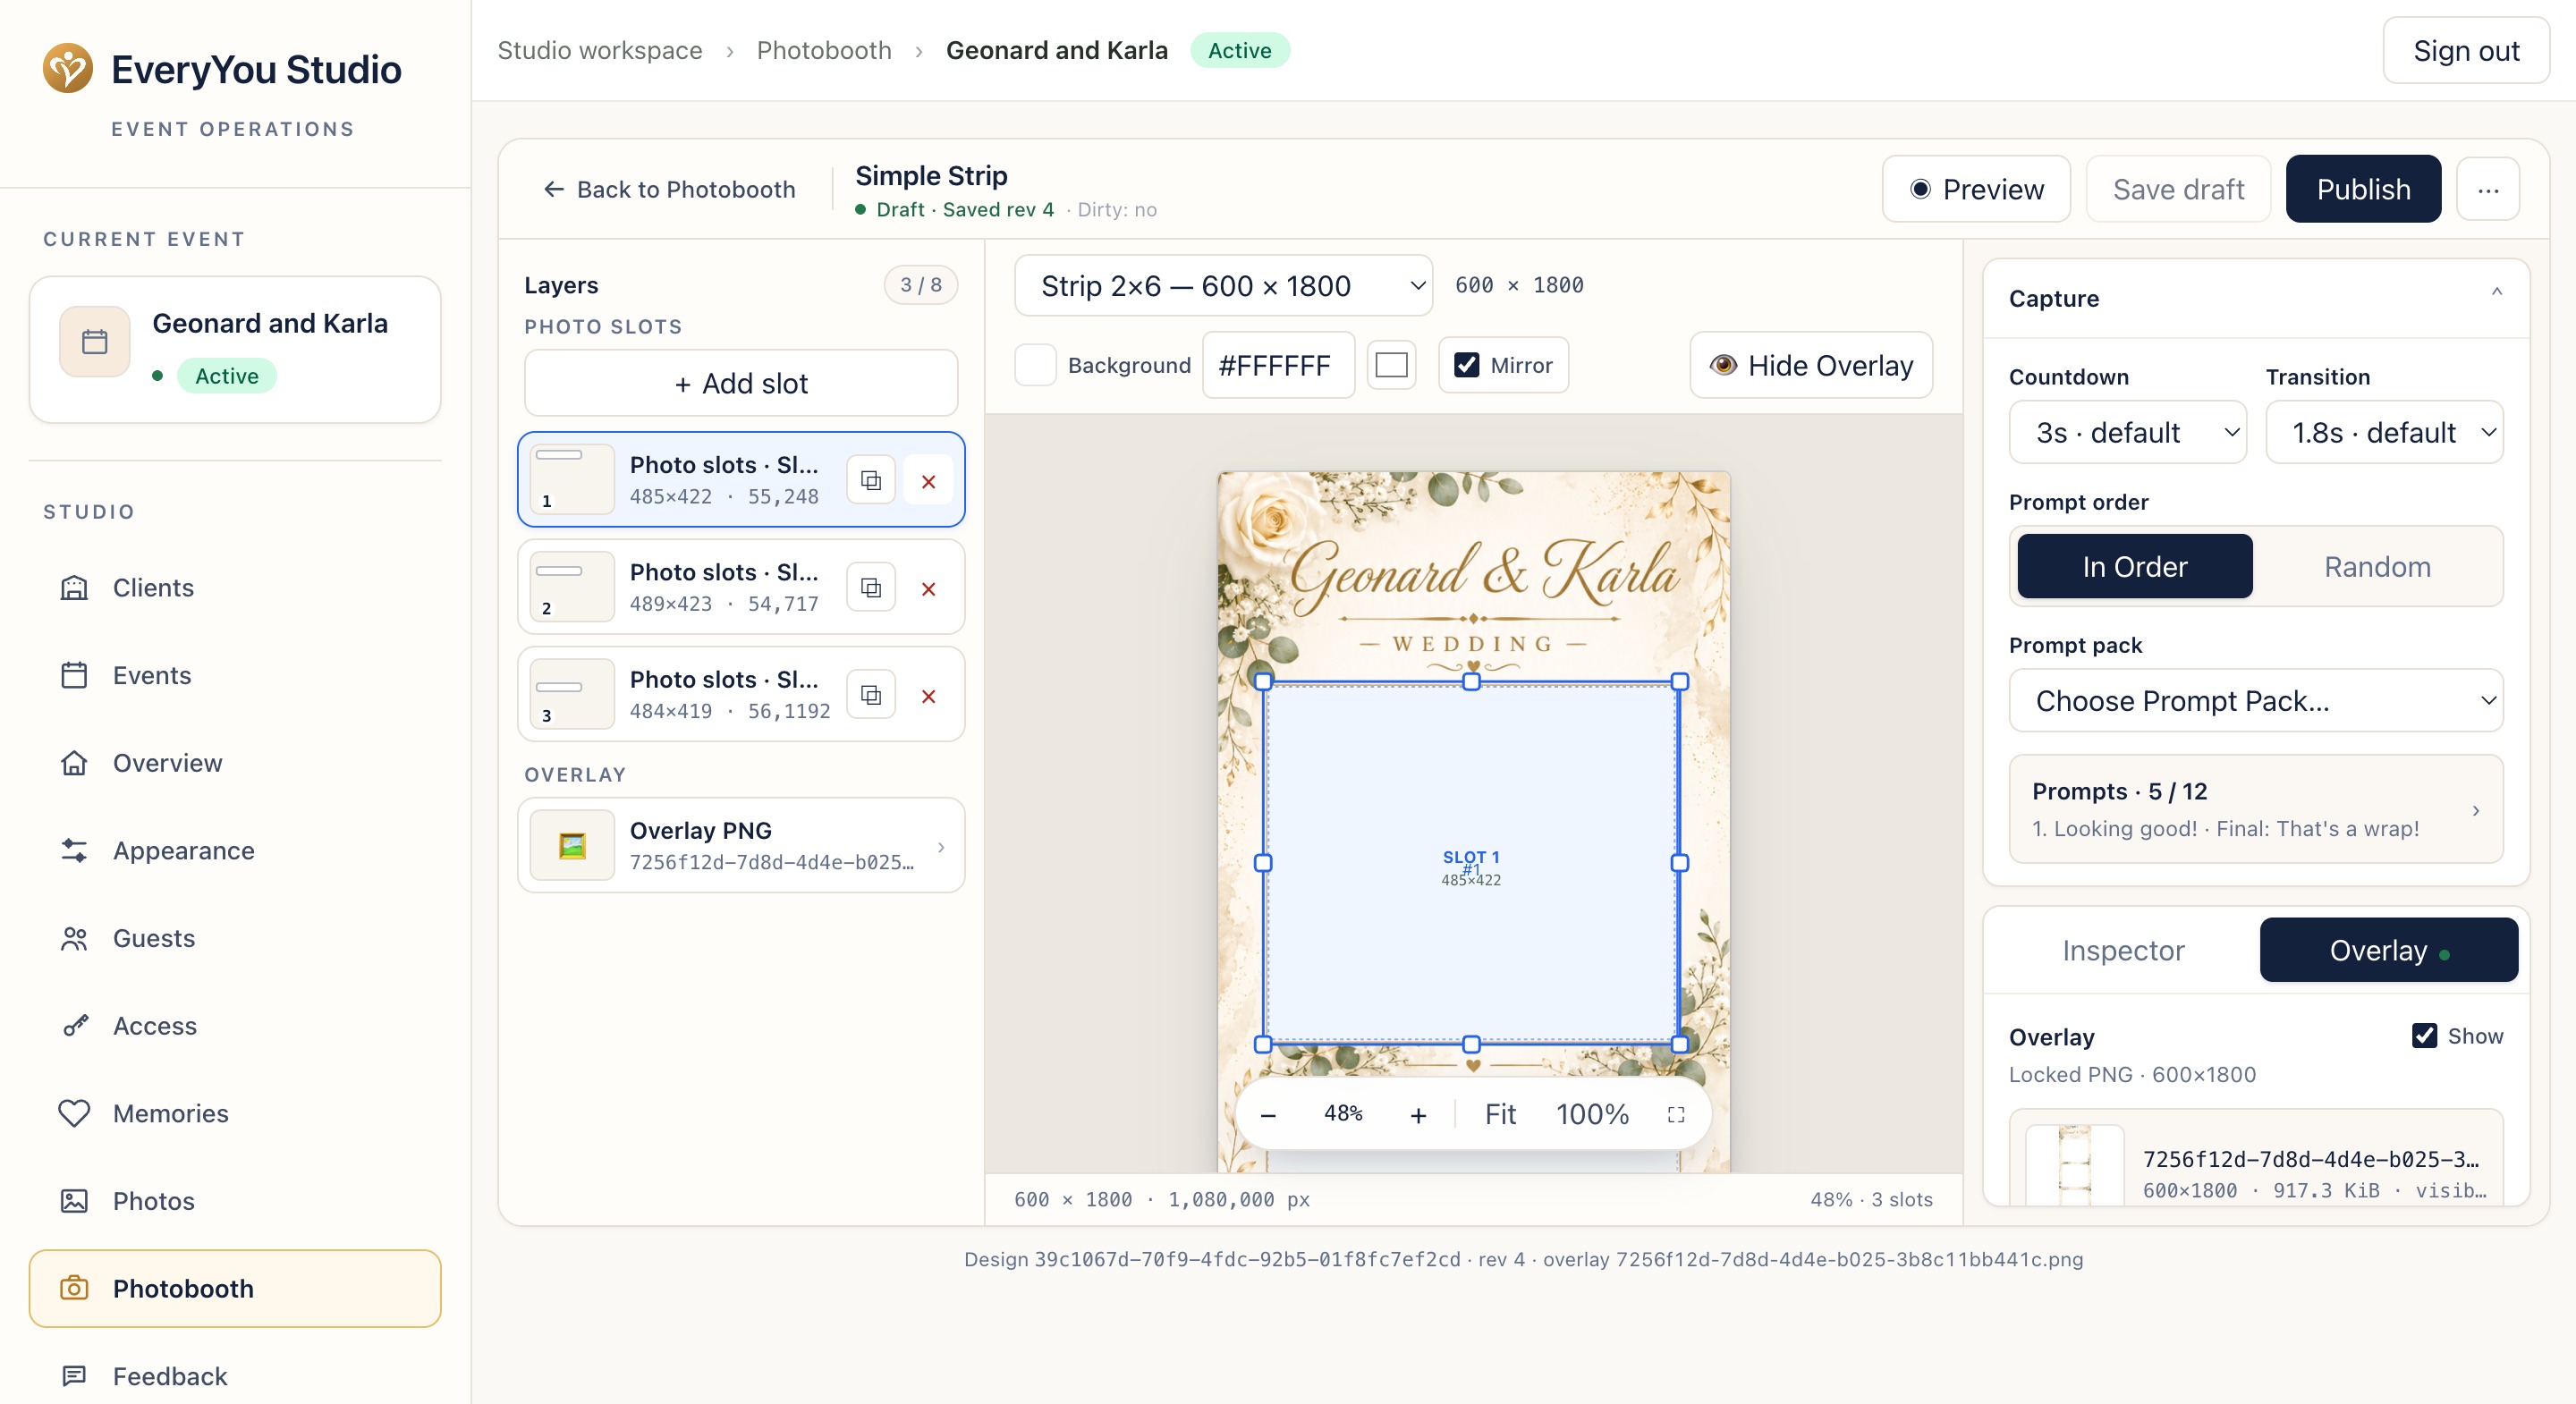Duplicate photo slot 3 using its copy icon
The width and height of the screenshot is (2576, 1404).
[871, 696]
